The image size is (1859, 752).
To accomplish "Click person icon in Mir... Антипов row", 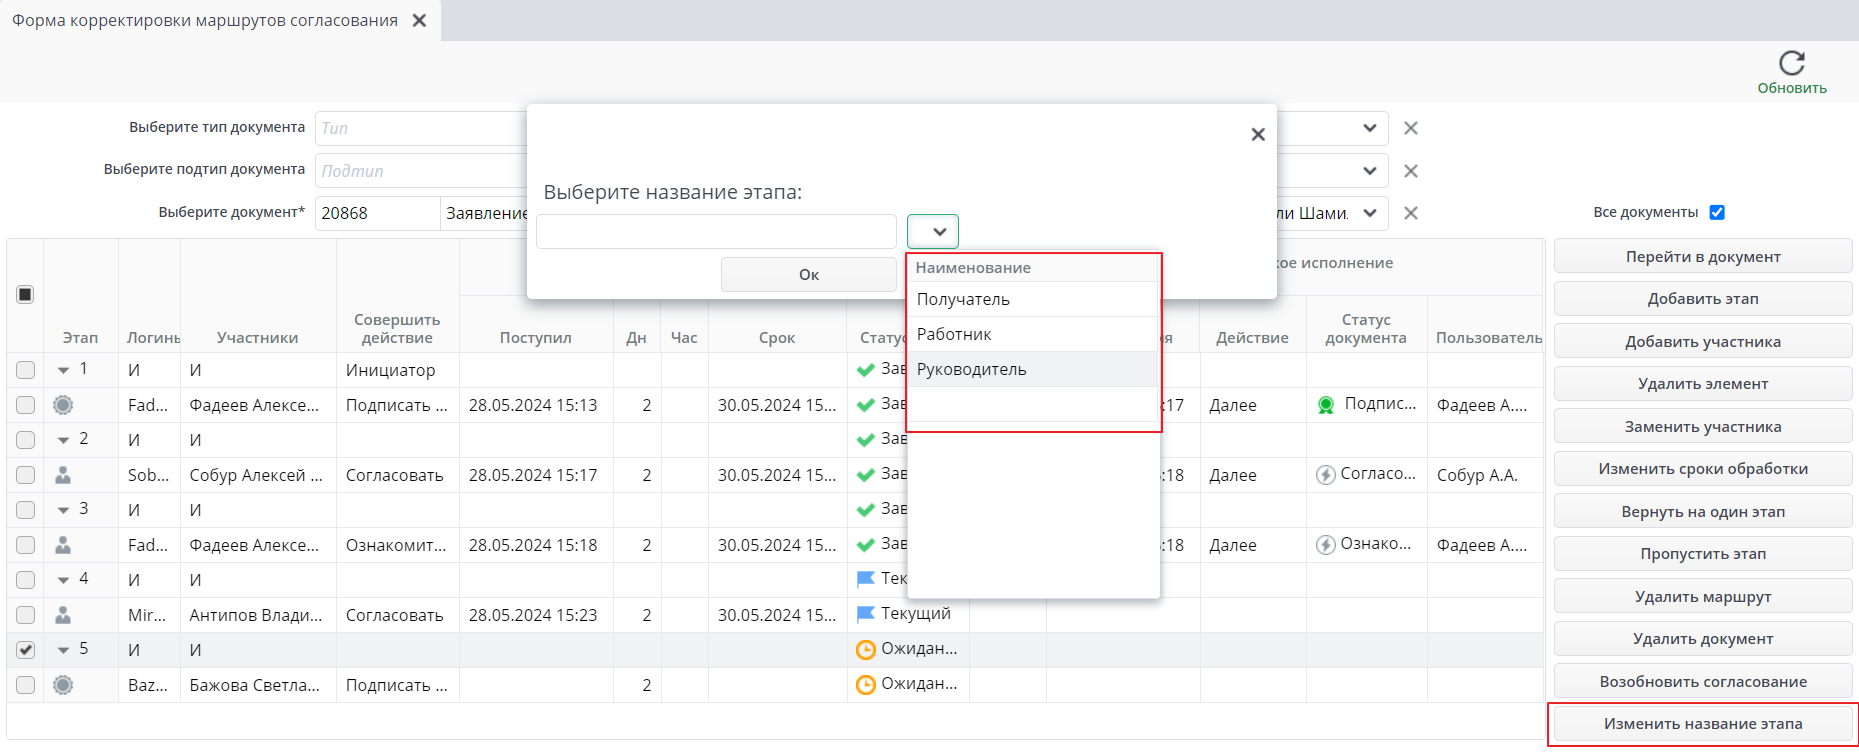I will pos(63,615).
